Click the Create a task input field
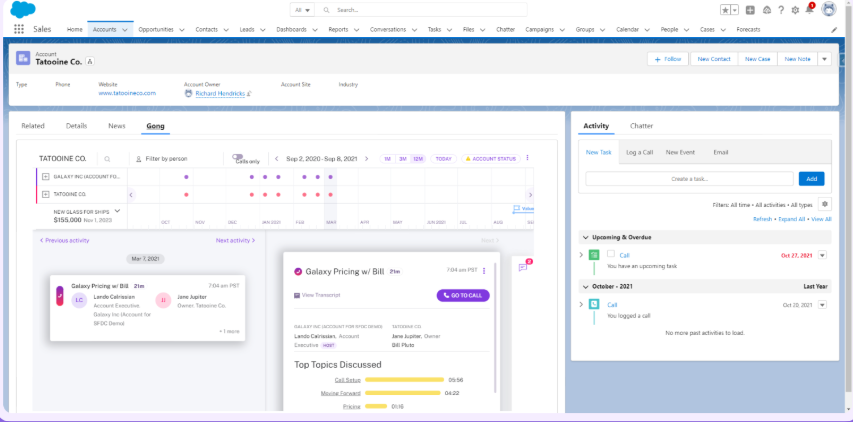 point(689,179)
